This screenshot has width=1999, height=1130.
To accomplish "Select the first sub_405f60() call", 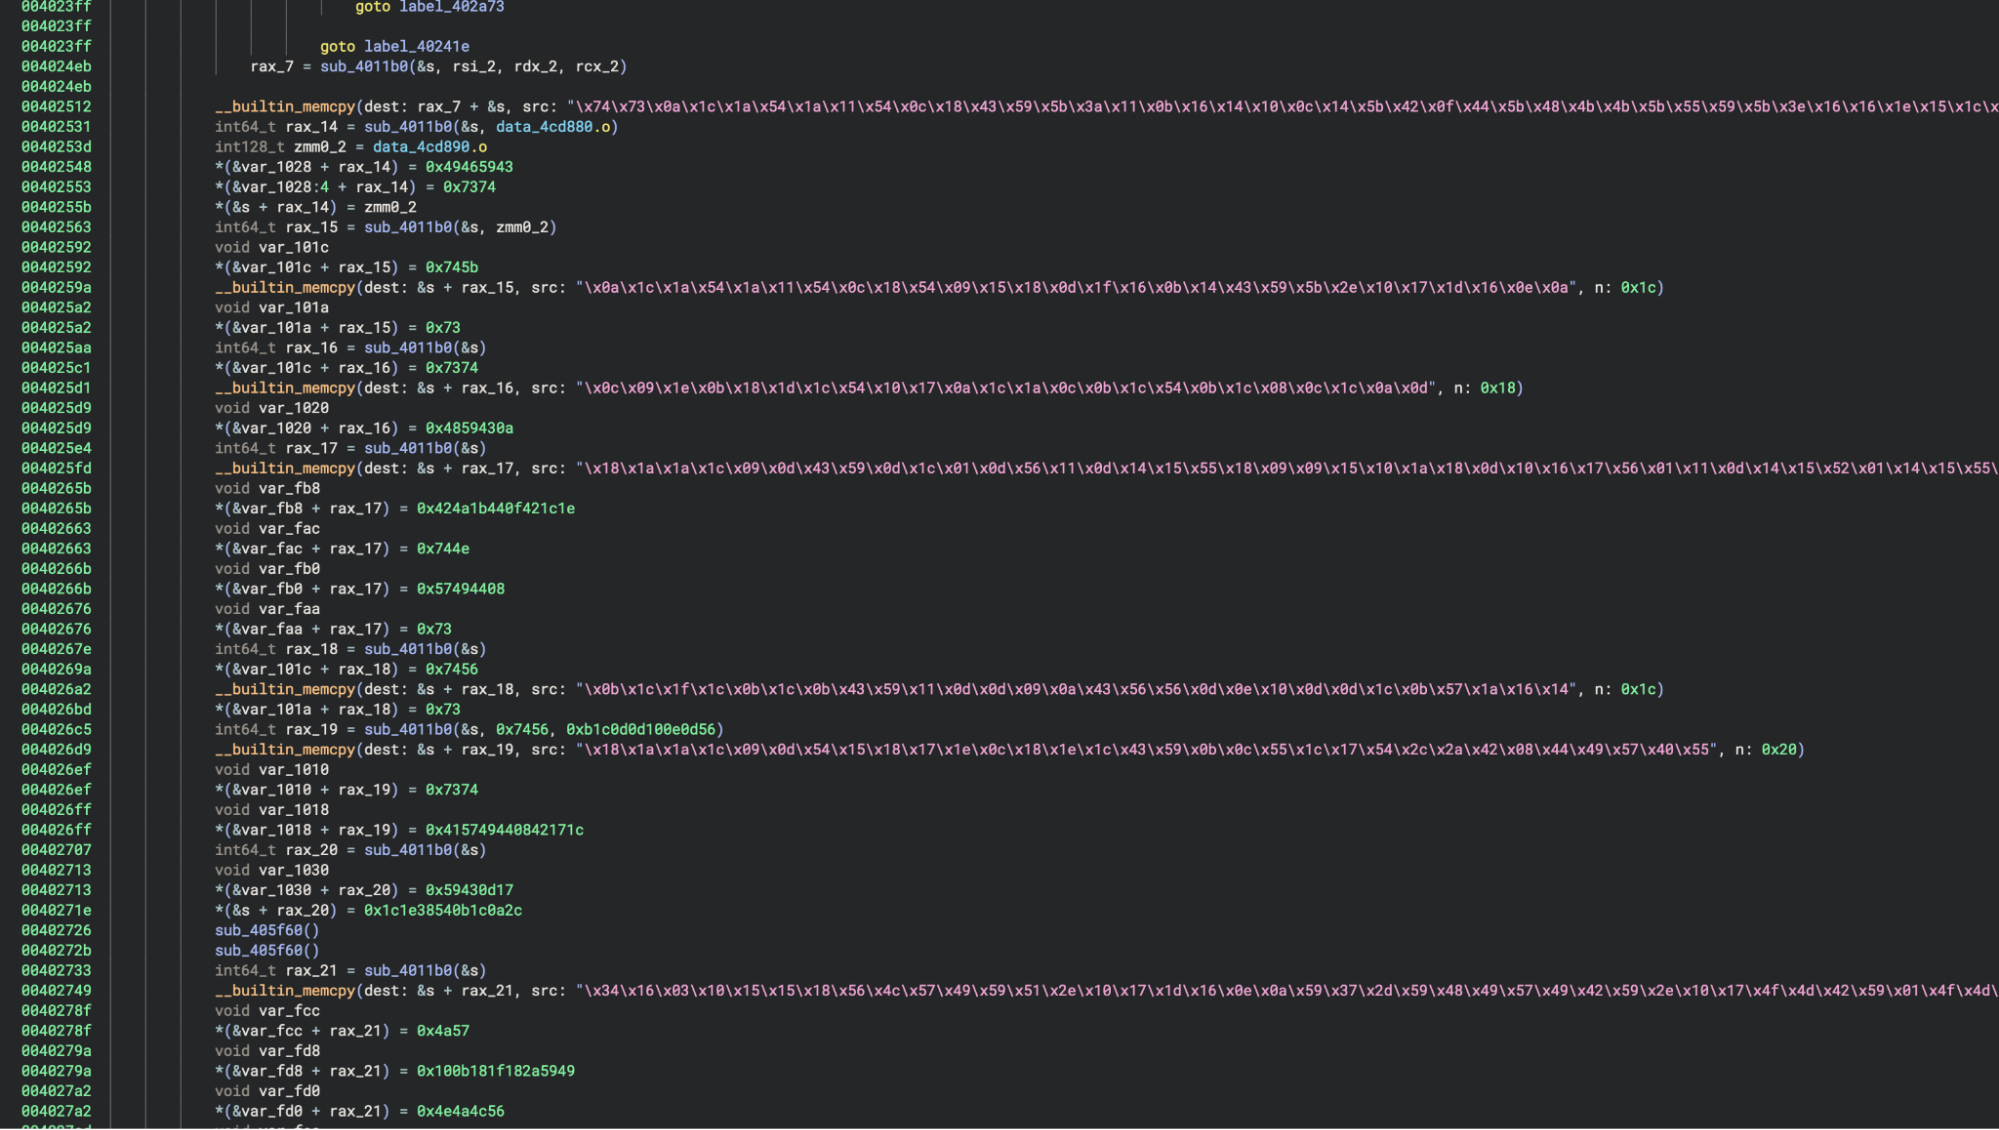I will 267,930.
